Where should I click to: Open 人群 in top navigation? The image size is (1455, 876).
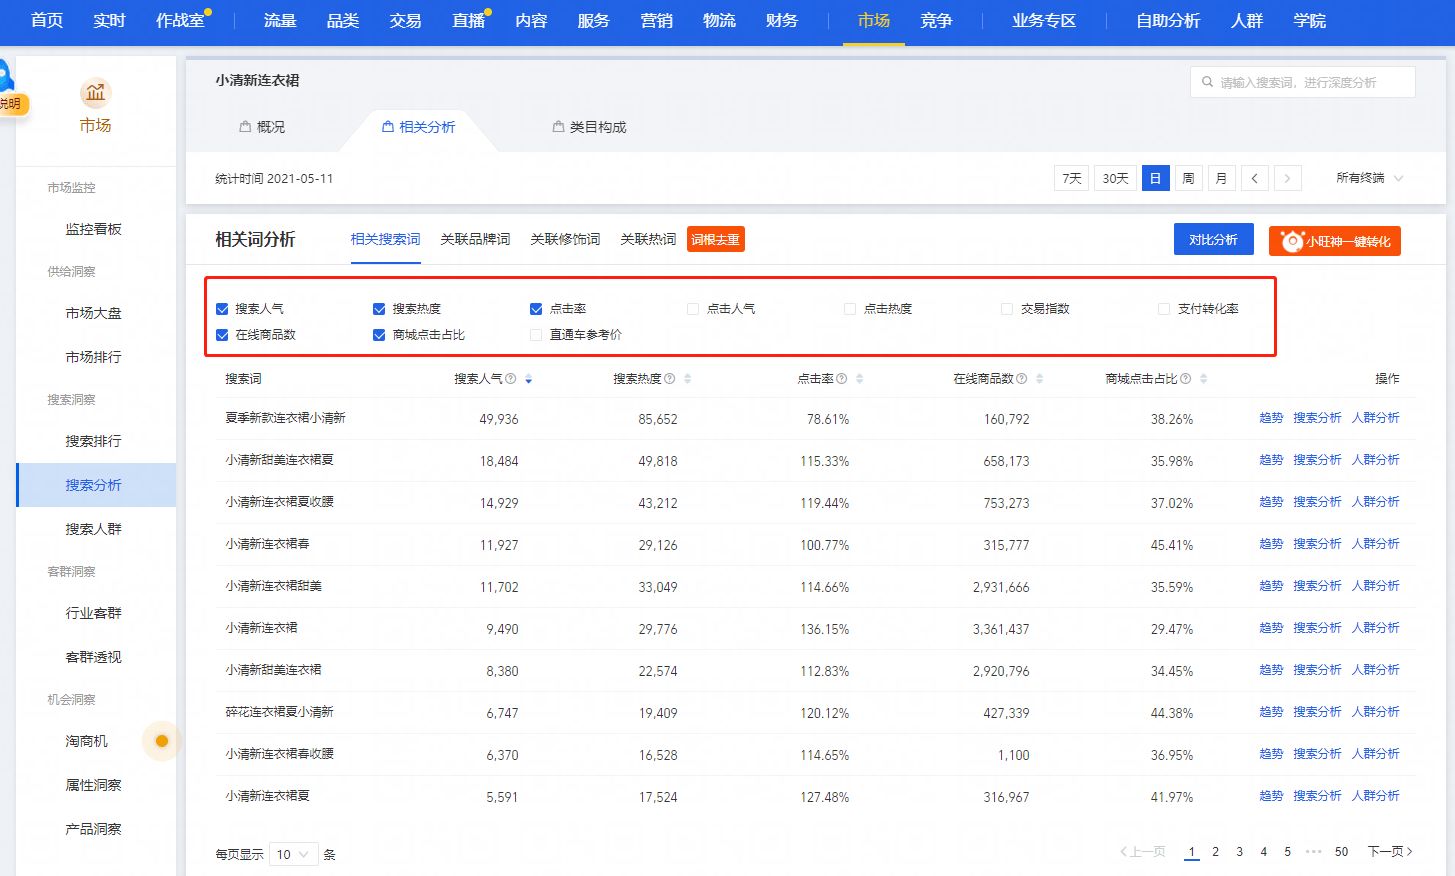(1247, 21)
